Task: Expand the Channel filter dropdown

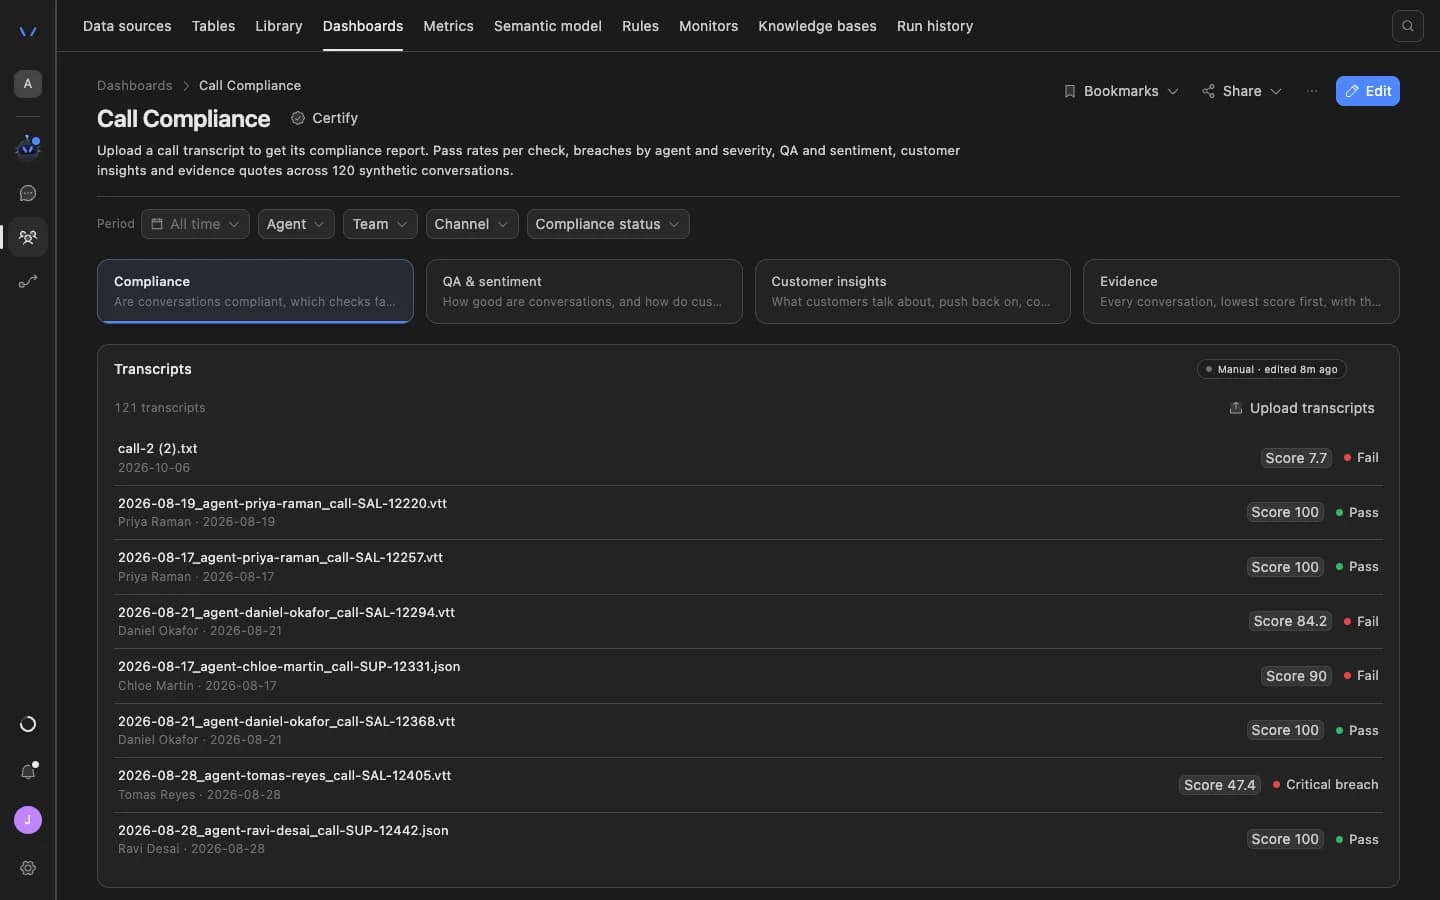Action: (x=472, y=224)
